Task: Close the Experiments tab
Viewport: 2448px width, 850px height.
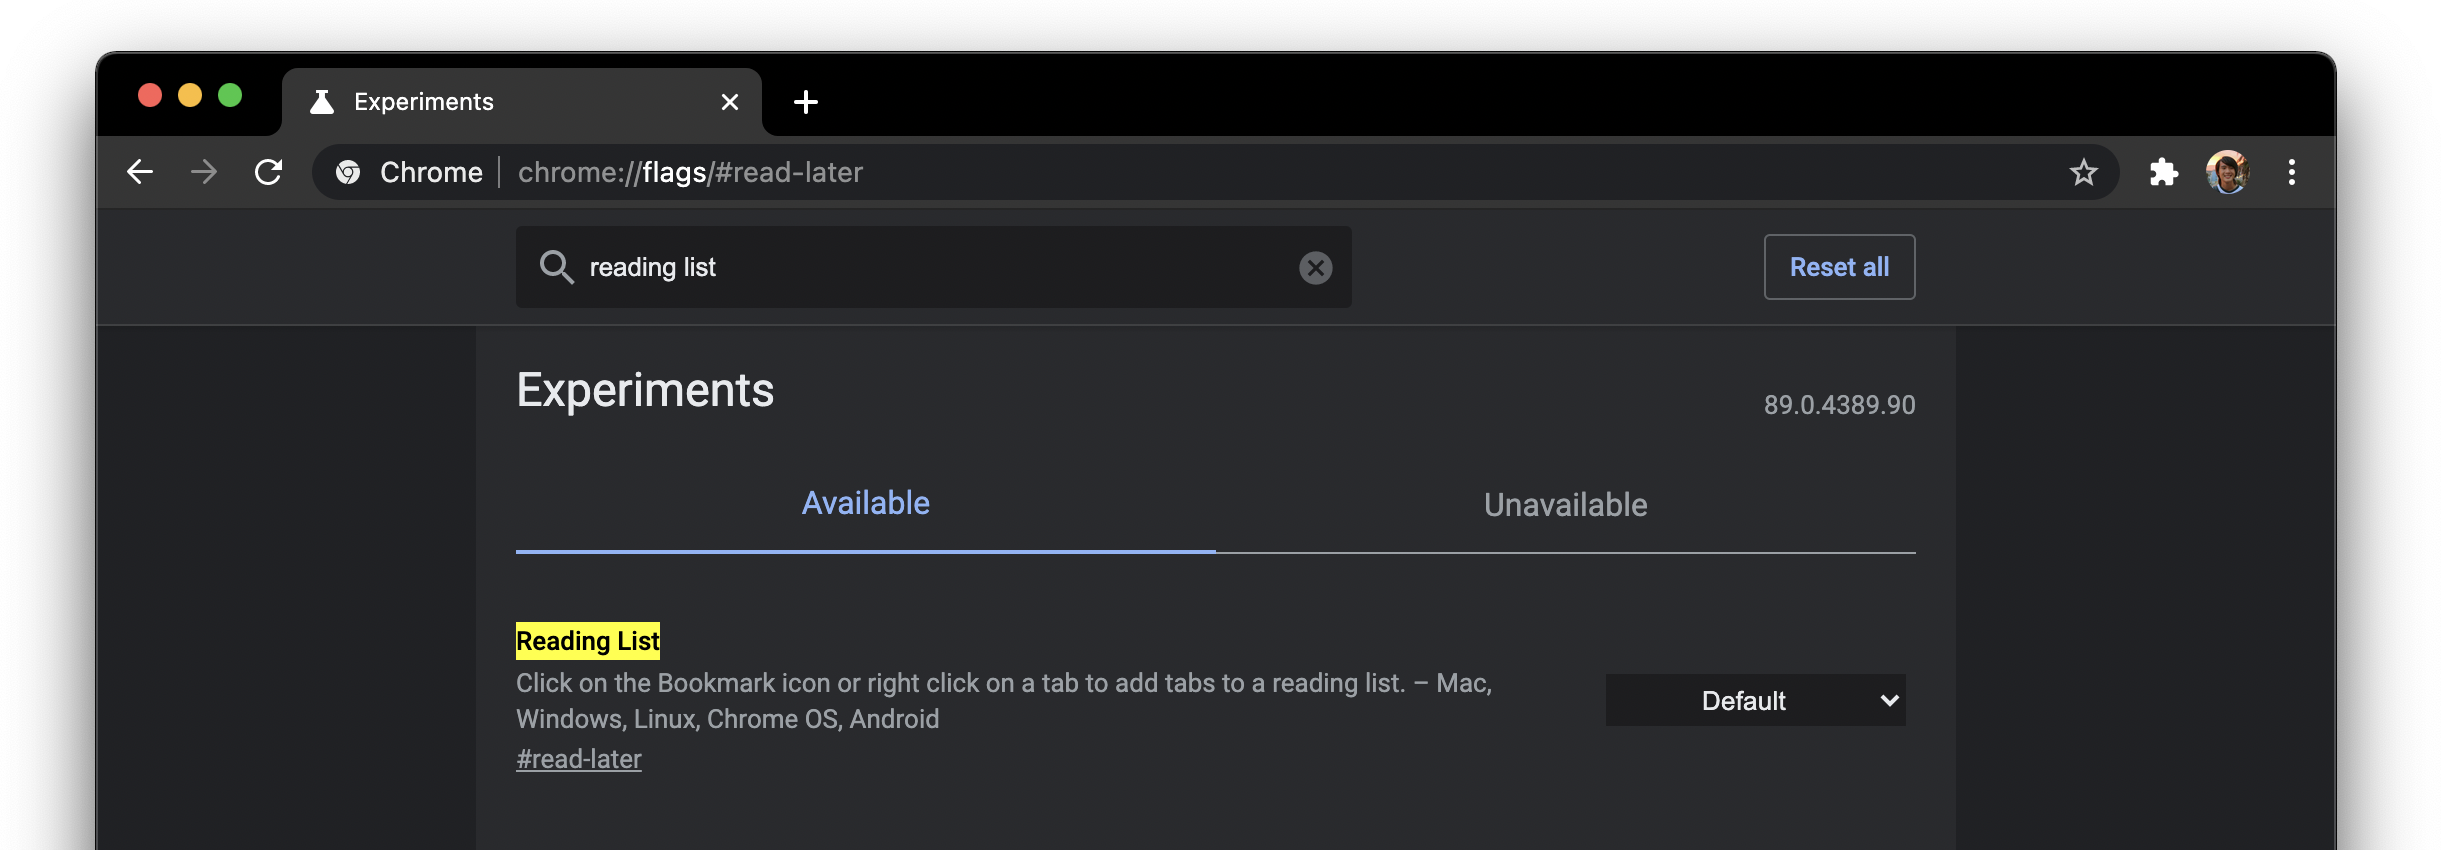Action: pos(730,102)
